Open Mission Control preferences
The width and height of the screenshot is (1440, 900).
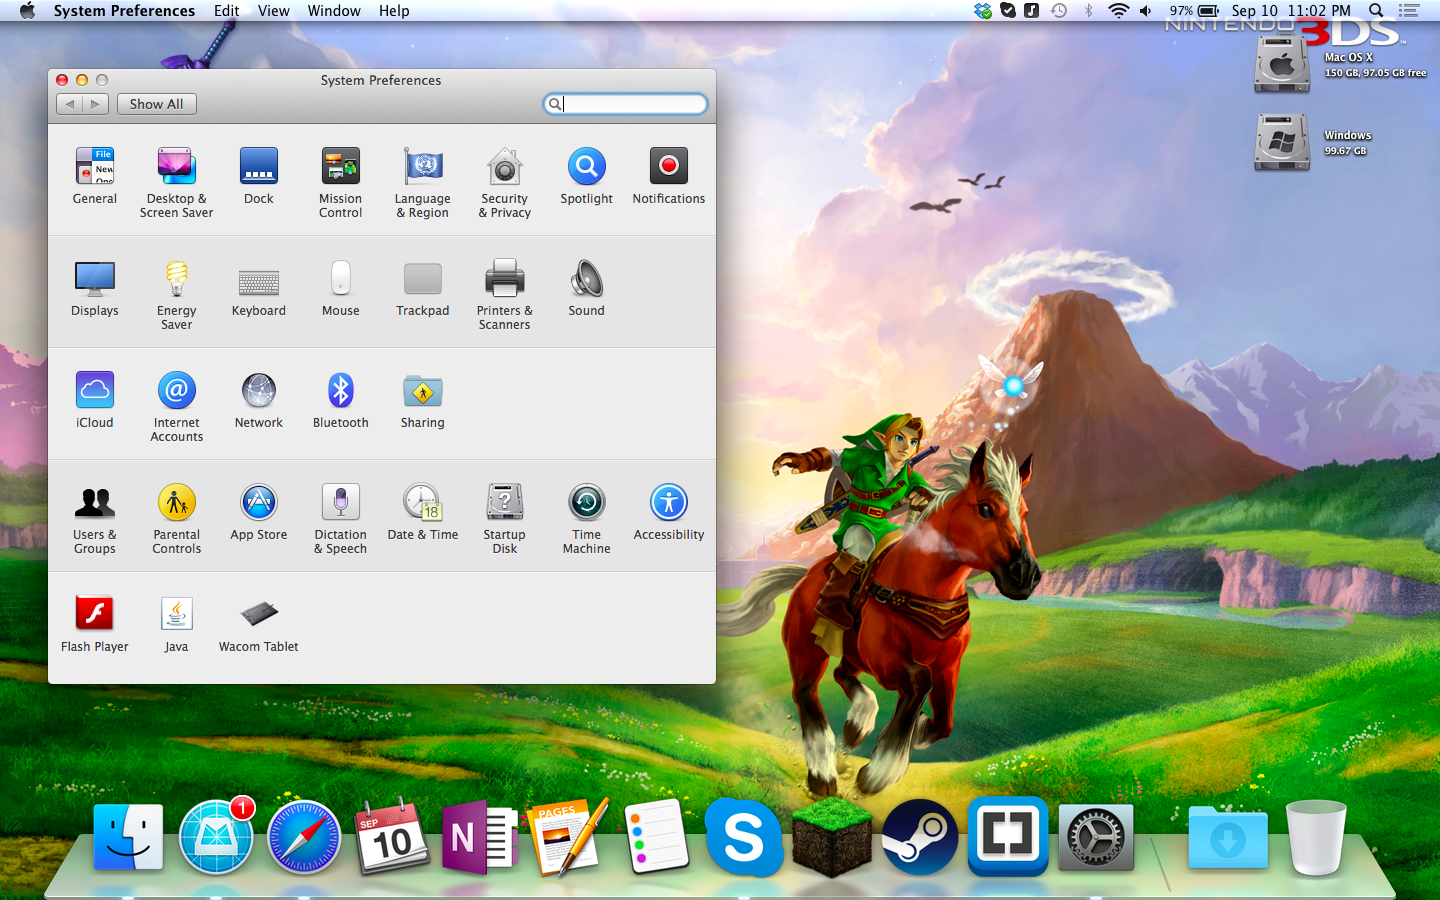tap(341, 183)
